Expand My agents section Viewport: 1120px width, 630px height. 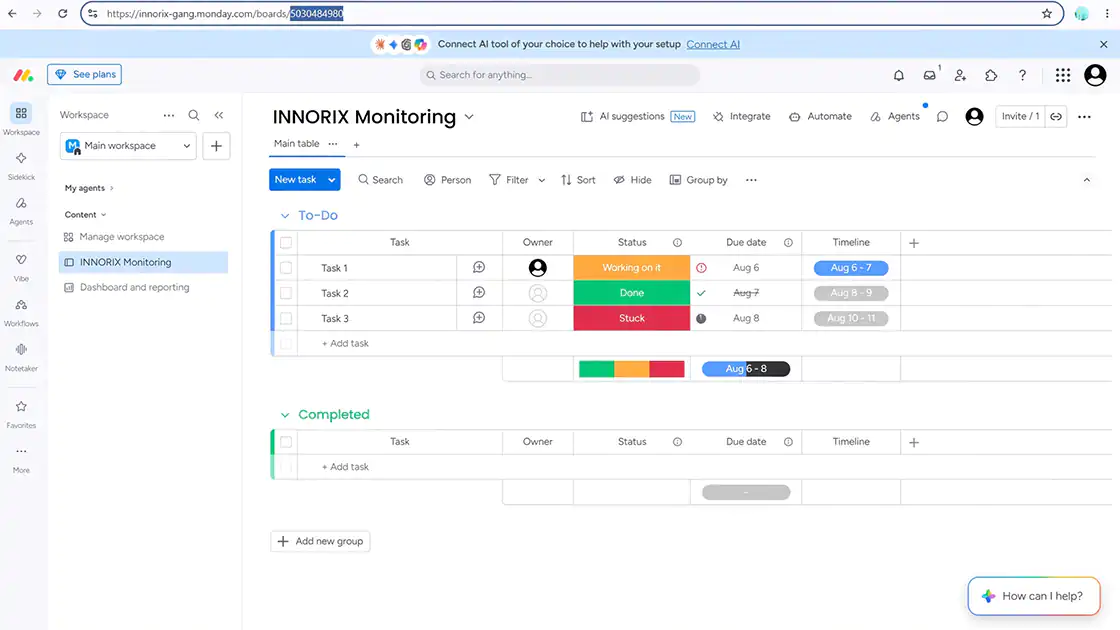[x=89, y=188]
